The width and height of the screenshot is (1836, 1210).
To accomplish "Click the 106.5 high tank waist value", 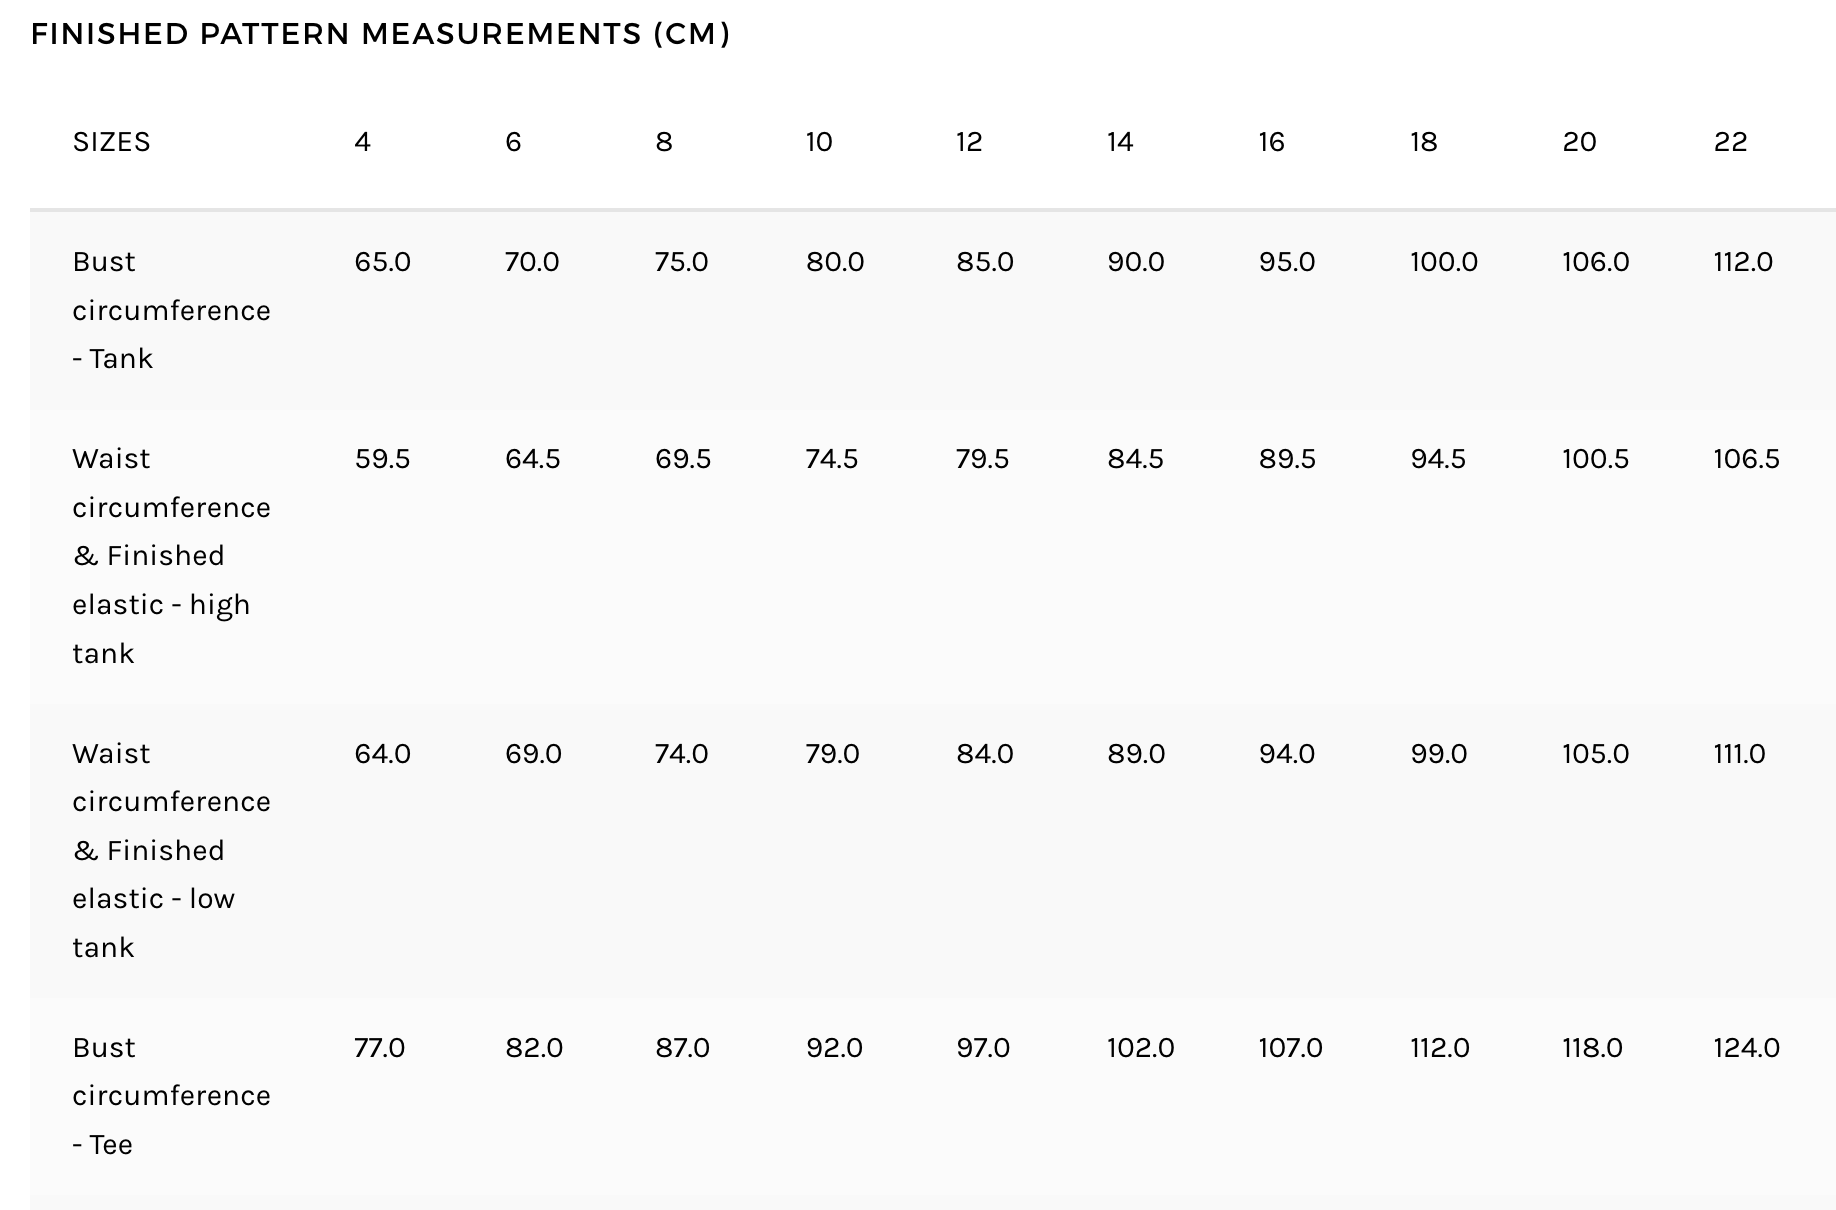I will 1746,459.
